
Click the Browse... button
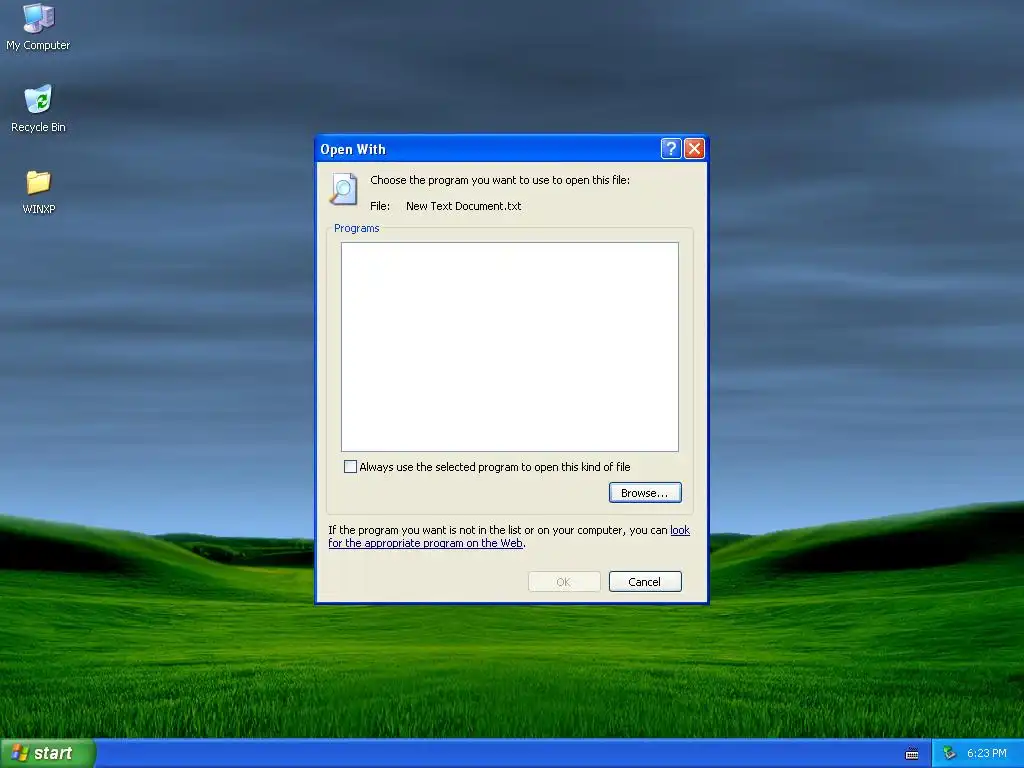pos(645,492)
